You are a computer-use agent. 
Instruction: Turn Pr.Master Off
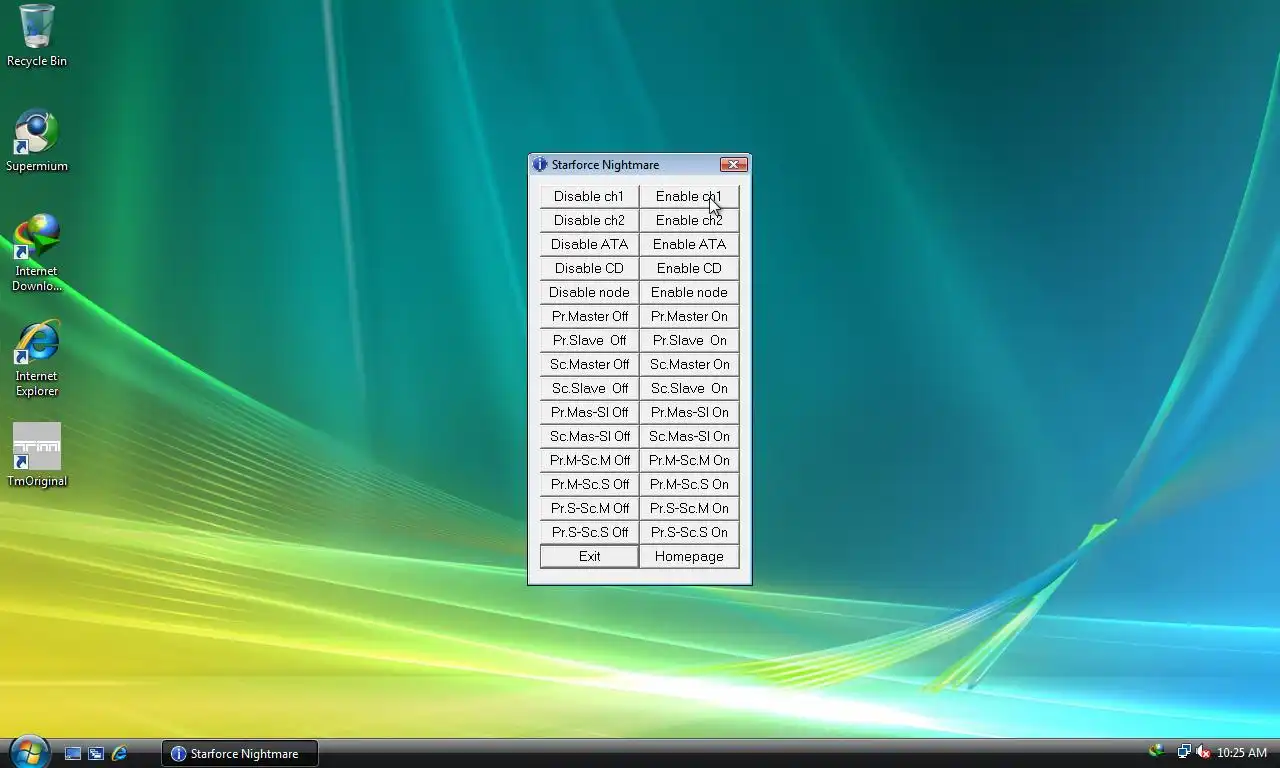[x=589, y=316]
